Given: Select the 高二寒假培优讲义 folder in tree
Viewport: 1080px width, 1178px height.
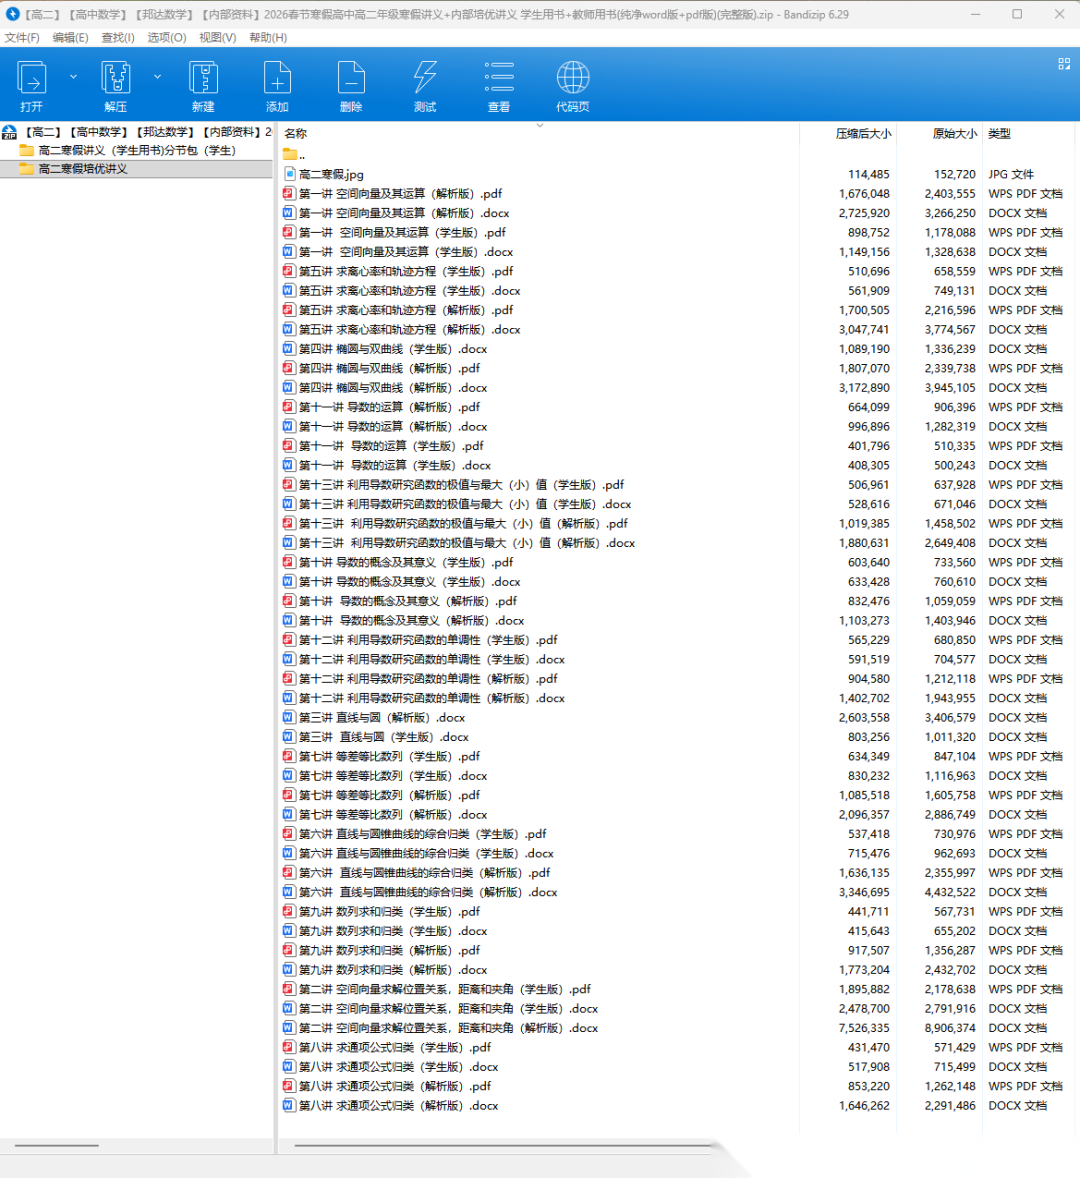Looking at the screenshot, I should pyautogui.click(x=83, y=170).
